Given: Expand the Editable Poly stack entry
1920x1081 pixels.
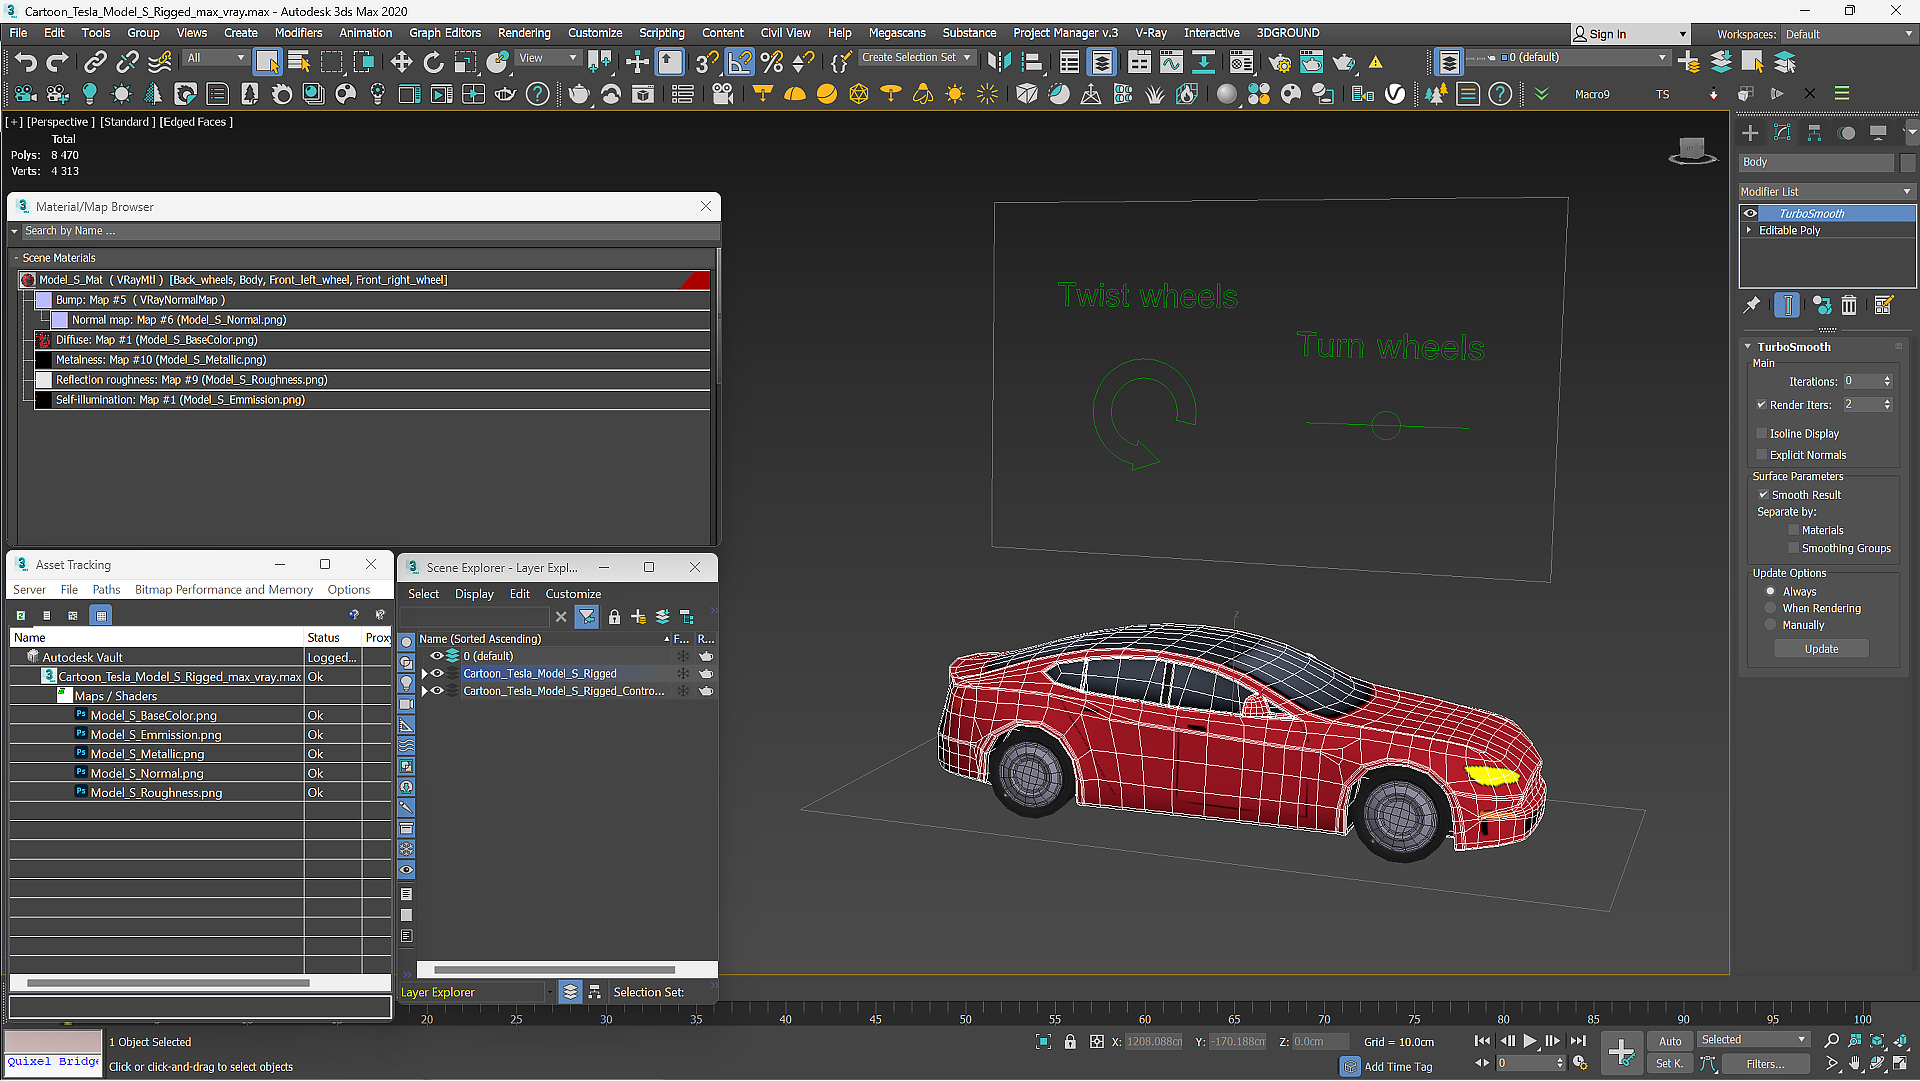Looking at the screenshot, I should (x=1749, y=230).
